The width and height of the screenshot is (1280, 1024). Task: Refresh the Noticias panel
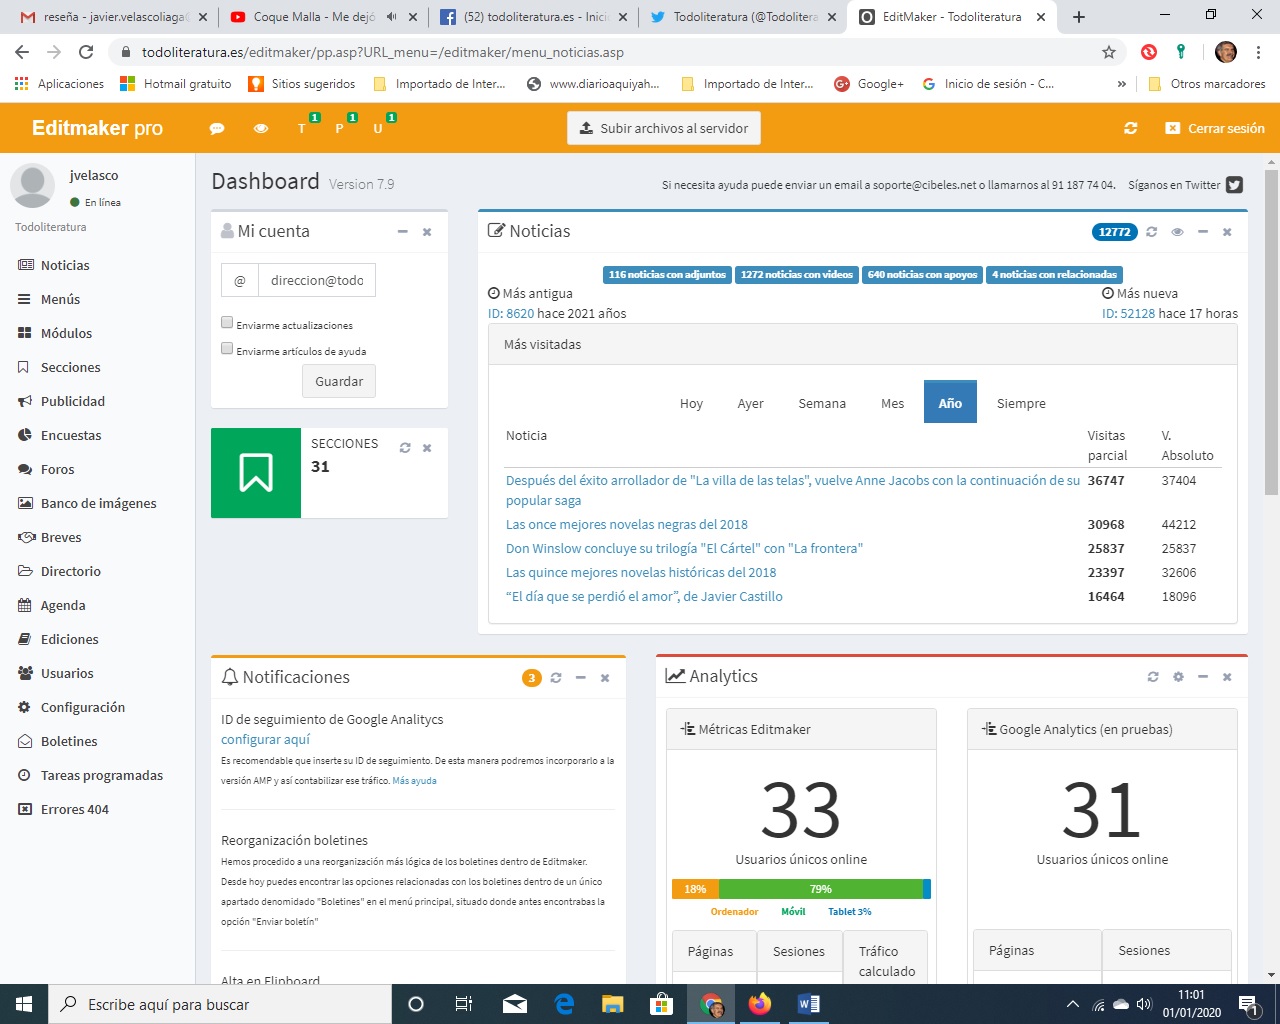pos(1152,232)
